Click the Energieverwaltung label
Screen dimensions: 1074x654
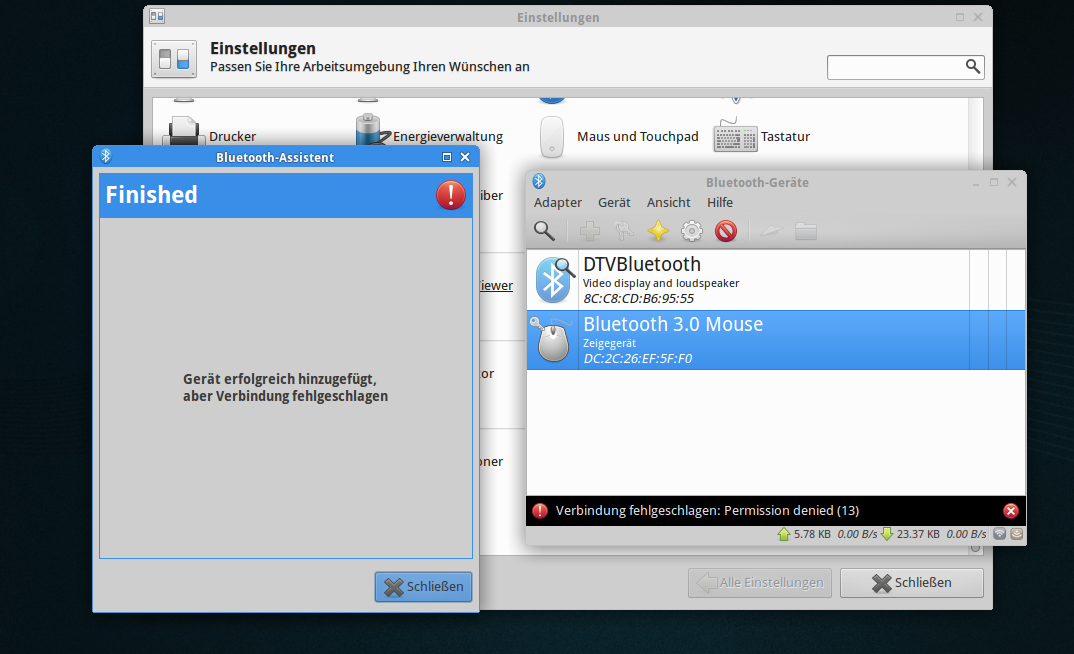448,136
